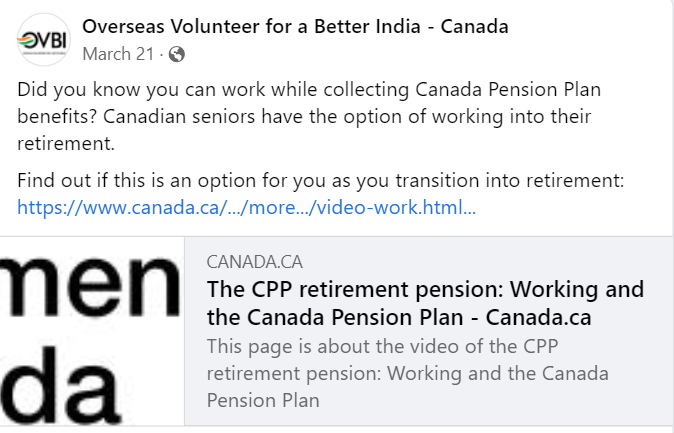Viewport: 674px width, 433px height.
Task: Click 'benefits? Canadian seniors' line of post
Action: click(304, 117)
